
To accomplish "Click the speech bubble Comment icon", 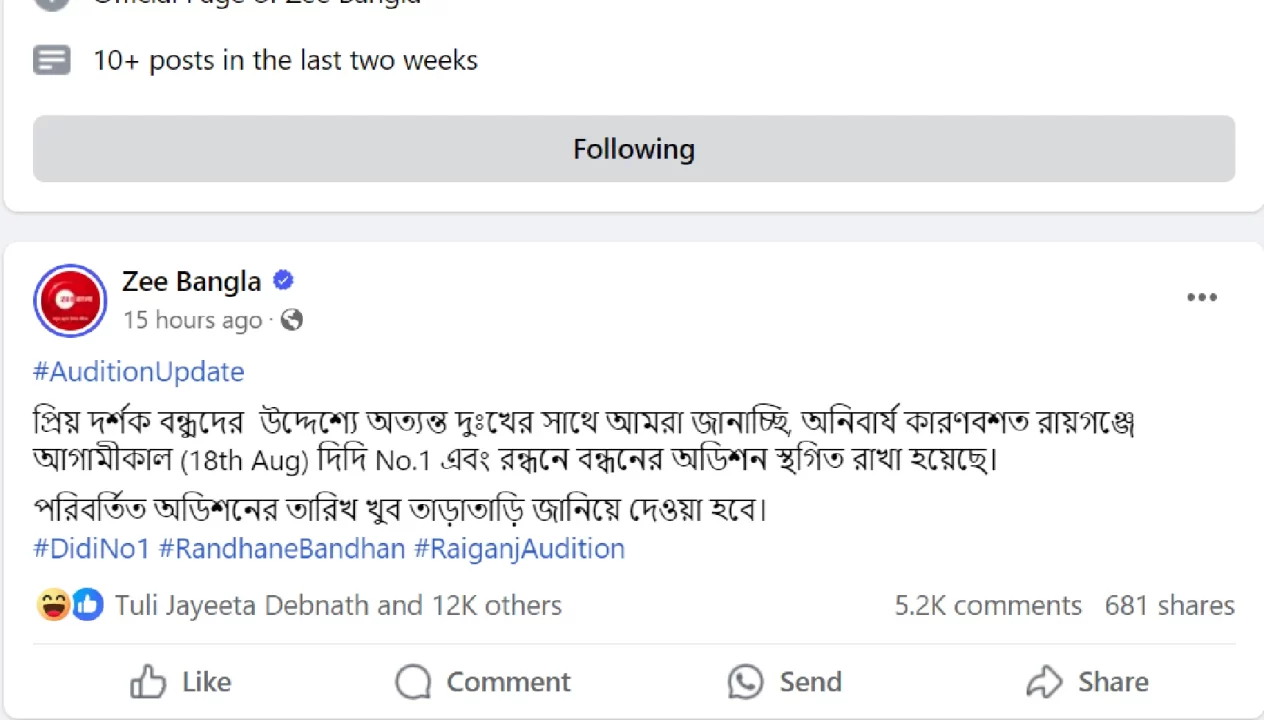I will click(412, 682).
